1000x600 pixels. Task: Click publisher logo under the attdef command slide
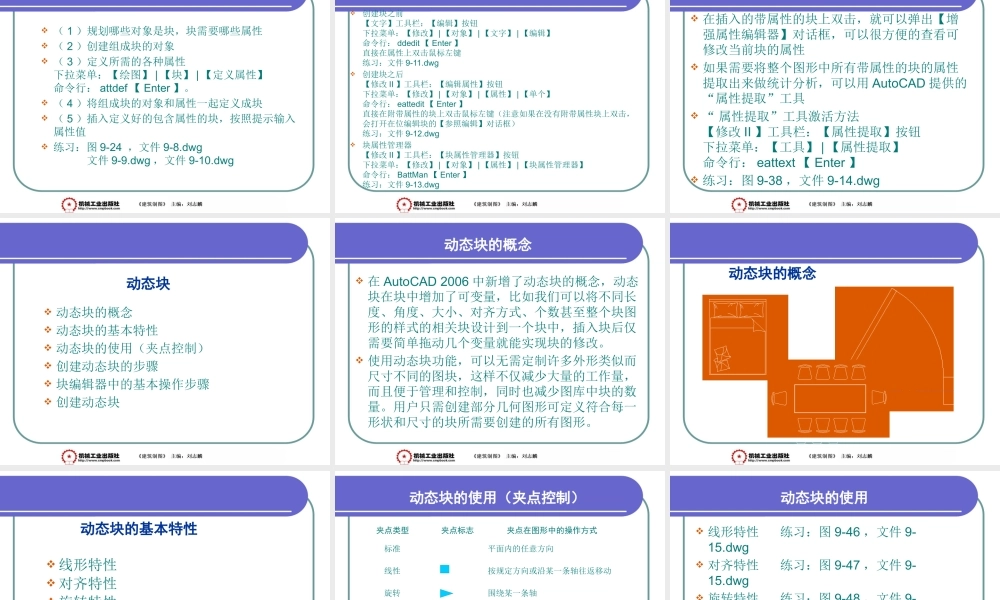point(90,205)
